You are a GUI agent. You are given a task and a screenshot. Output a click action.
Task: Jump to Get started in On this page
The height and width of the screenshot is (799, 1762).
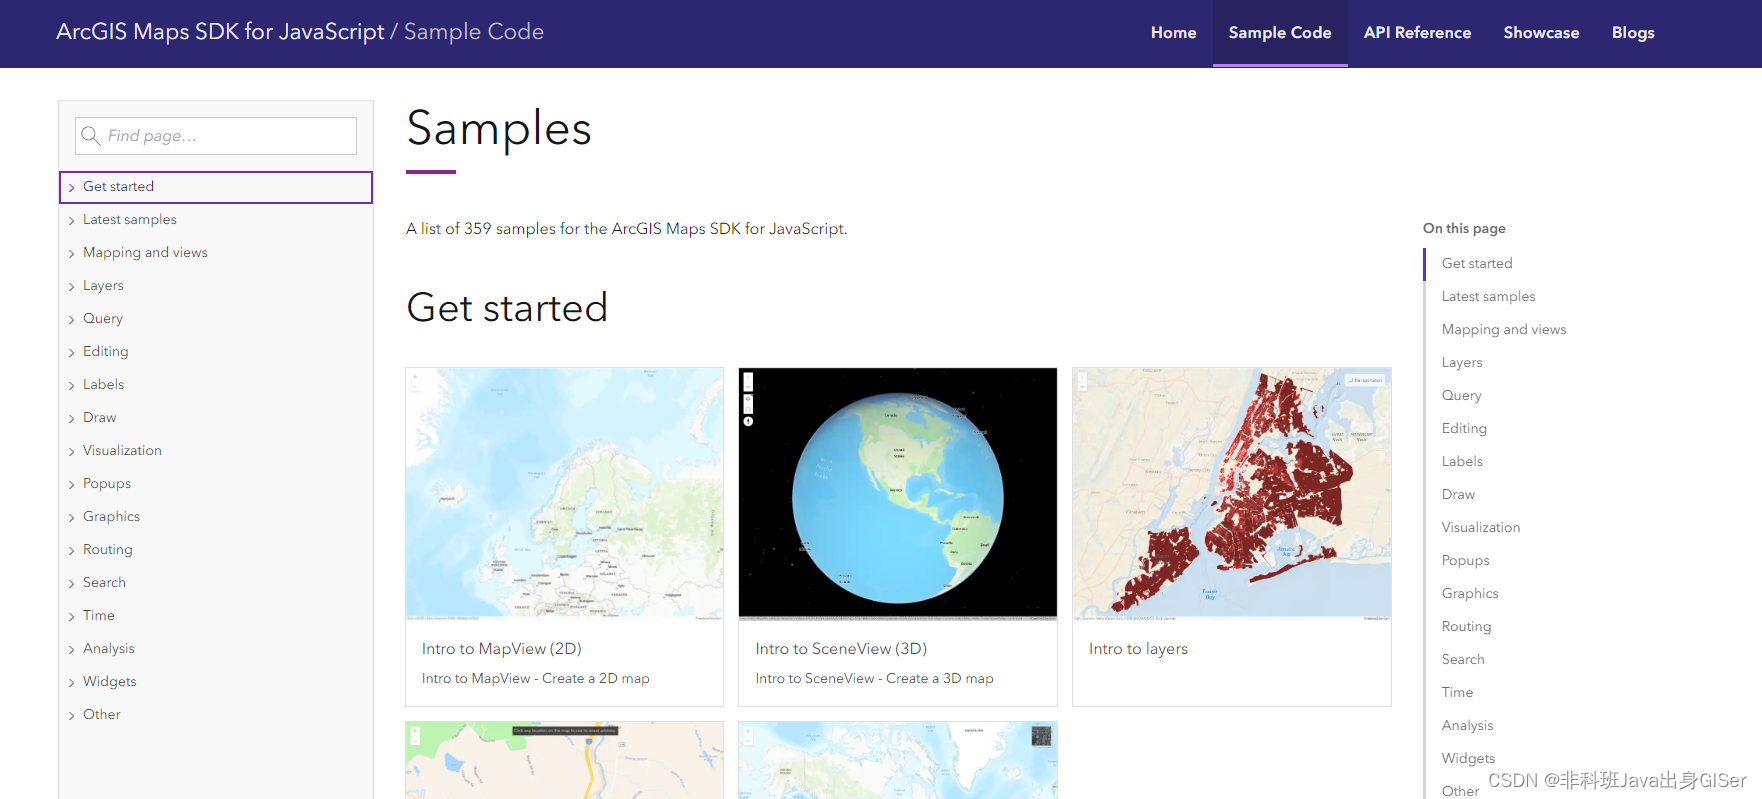tap(1477, 263)
